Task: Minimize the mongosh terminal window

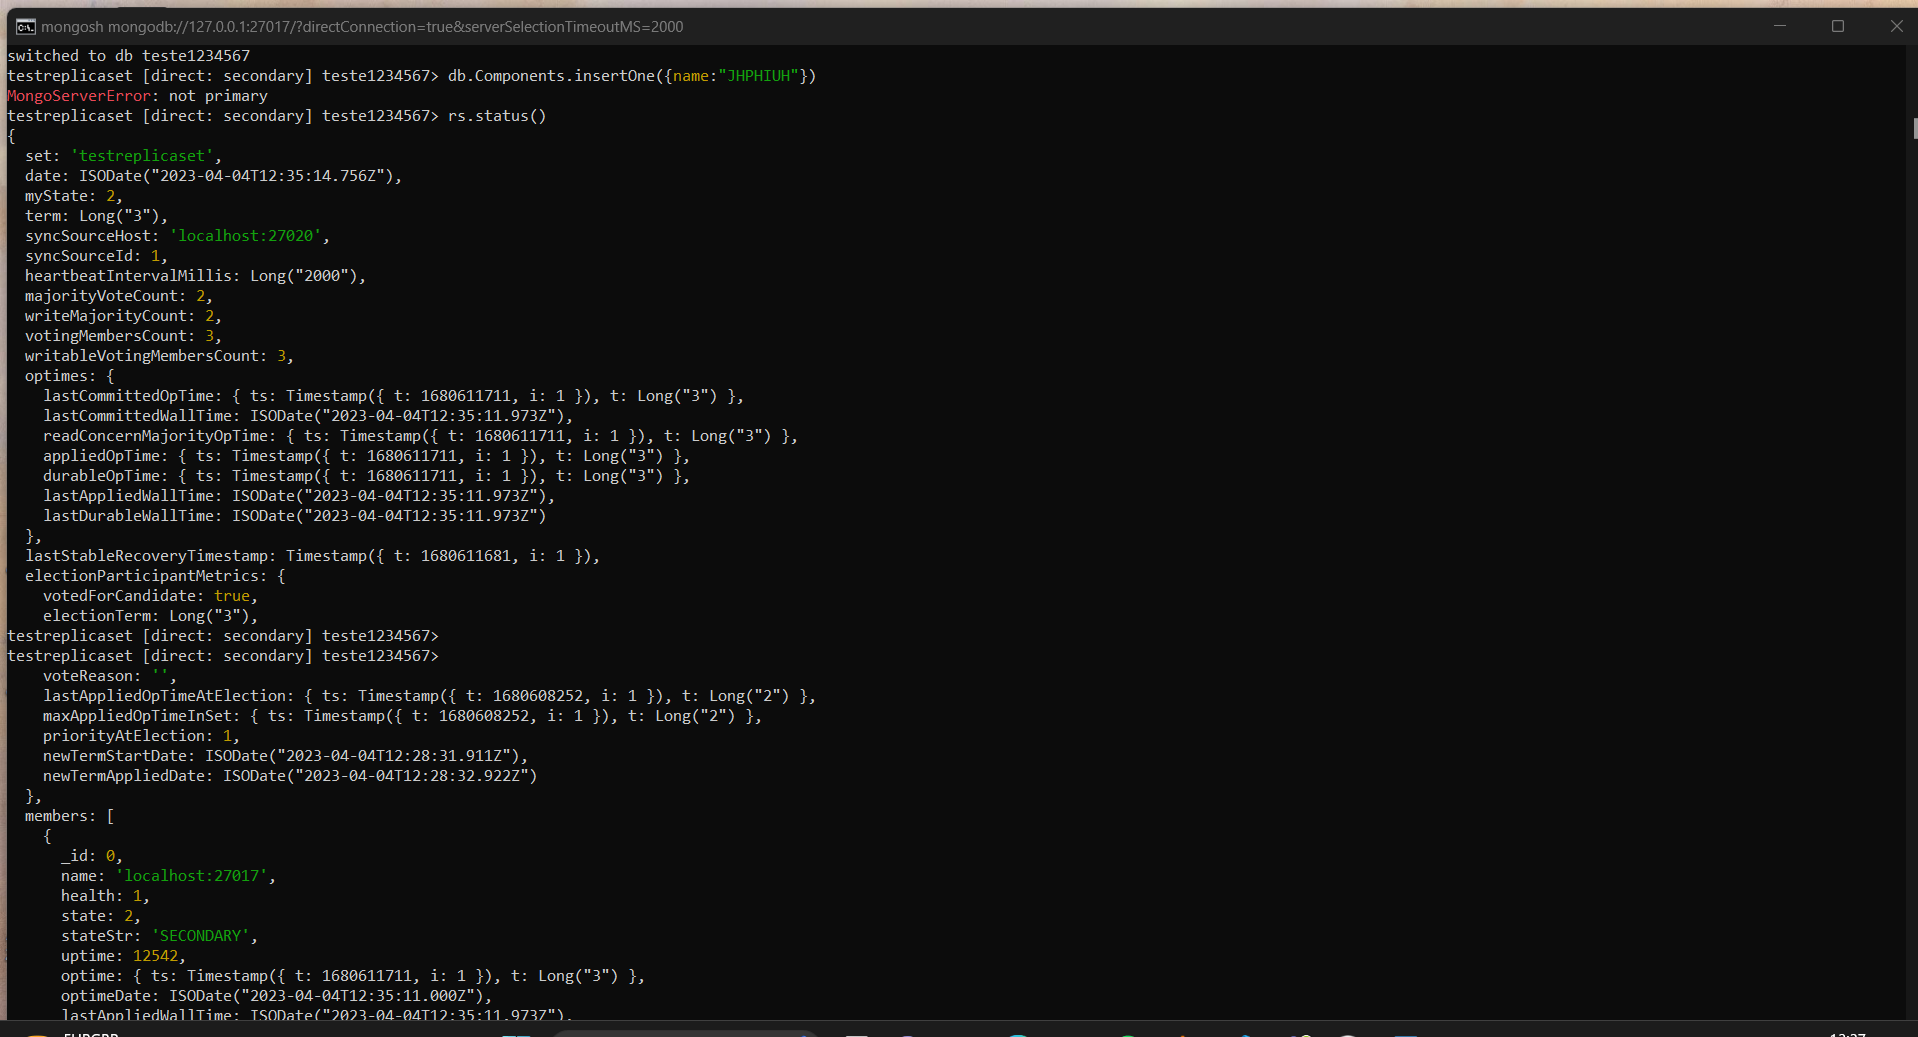Action: [x=1780, y=26]
